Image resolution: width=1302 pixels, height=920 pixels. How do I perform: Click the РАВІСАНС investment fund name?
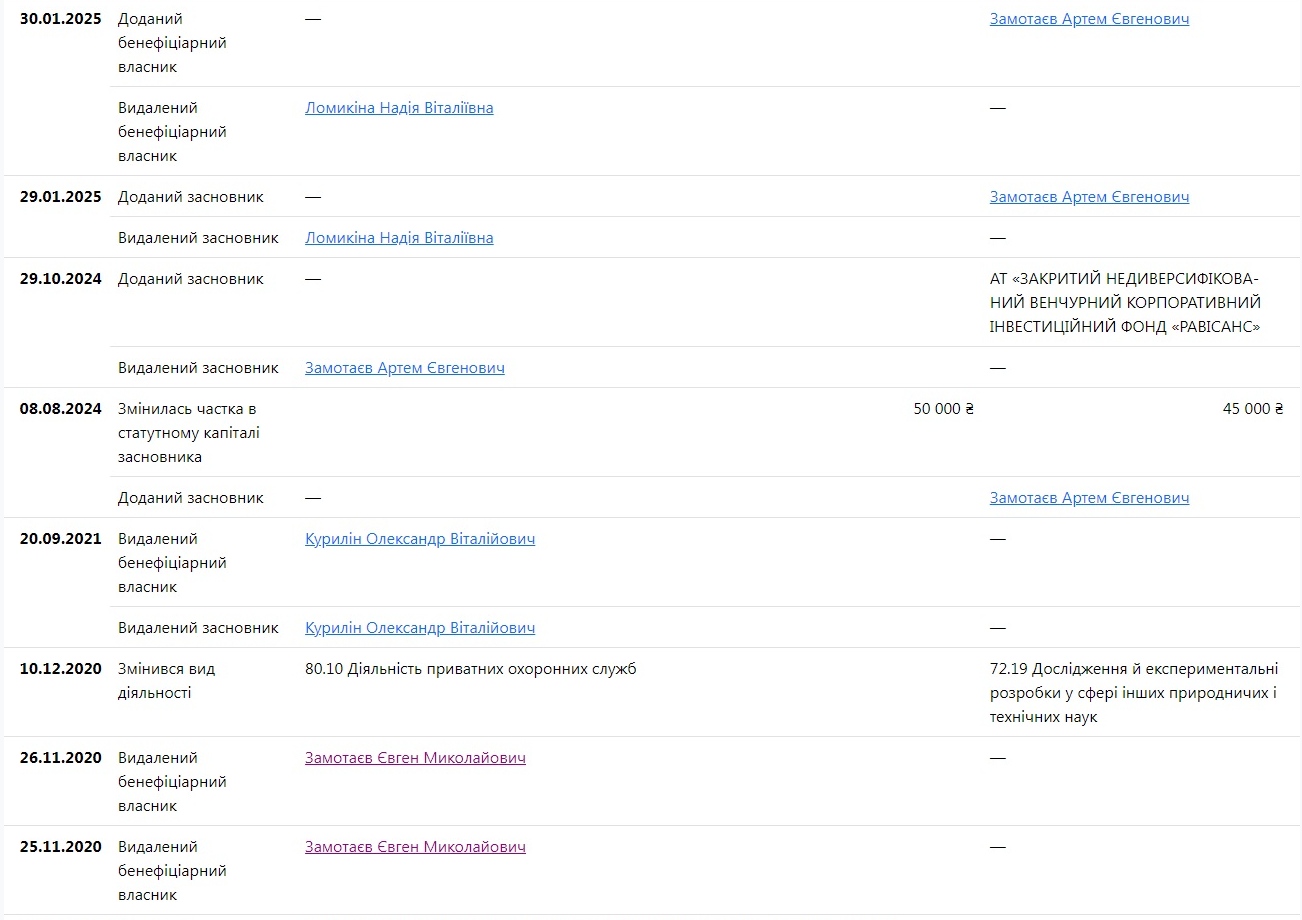1125,302
